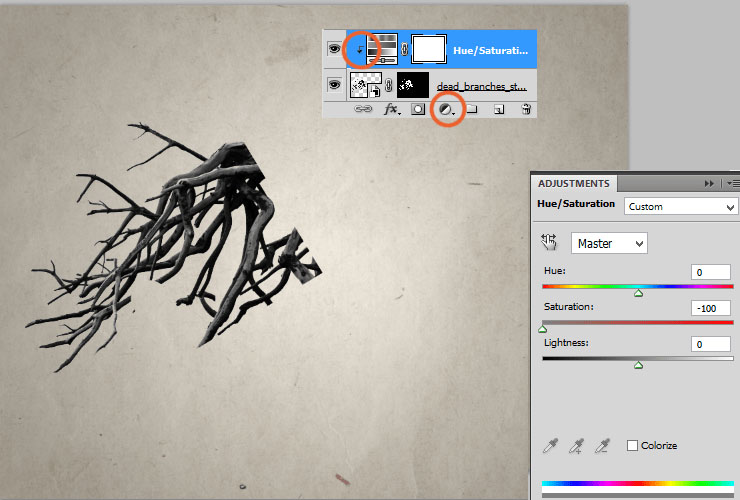This screenshot has height=500, width=740.
Task: Click chain link on dead_branches layer
Action: tap(389, 85)
